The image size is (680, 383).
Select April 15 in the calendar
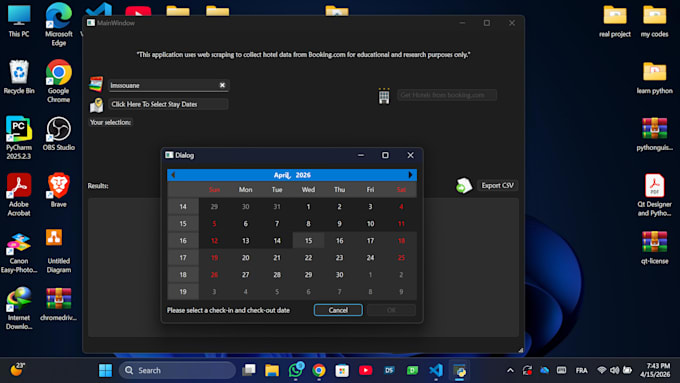pyautogui.click(x=308, y=241)
